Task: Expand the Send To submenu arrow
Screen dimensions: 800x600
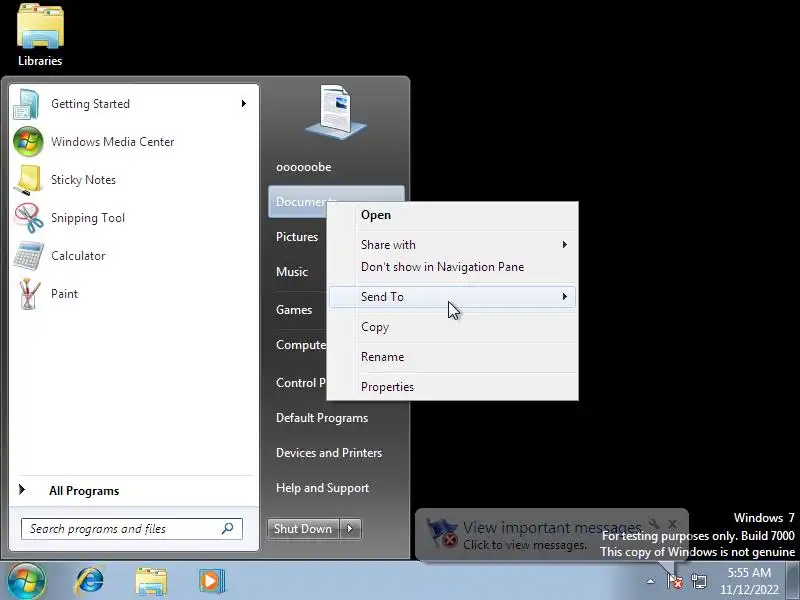Action: 564,296
